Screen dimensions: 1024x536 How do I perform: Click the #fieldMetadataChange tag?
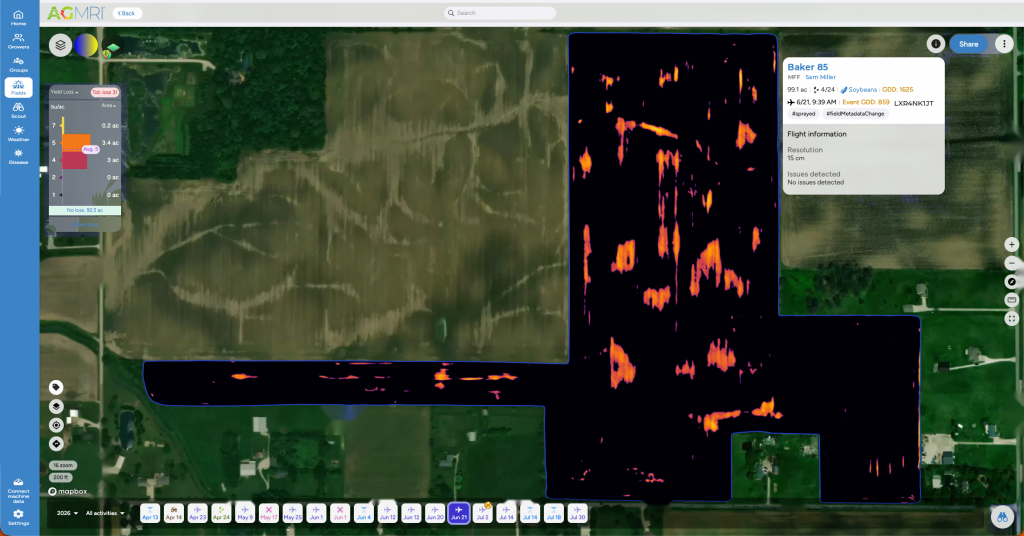tap(855, 114)
